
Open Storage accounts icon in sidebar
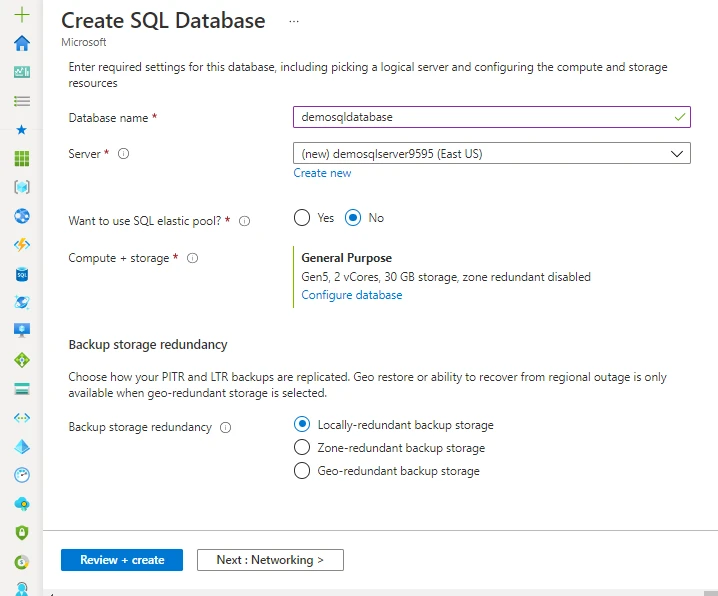click(x=22, y=389)
